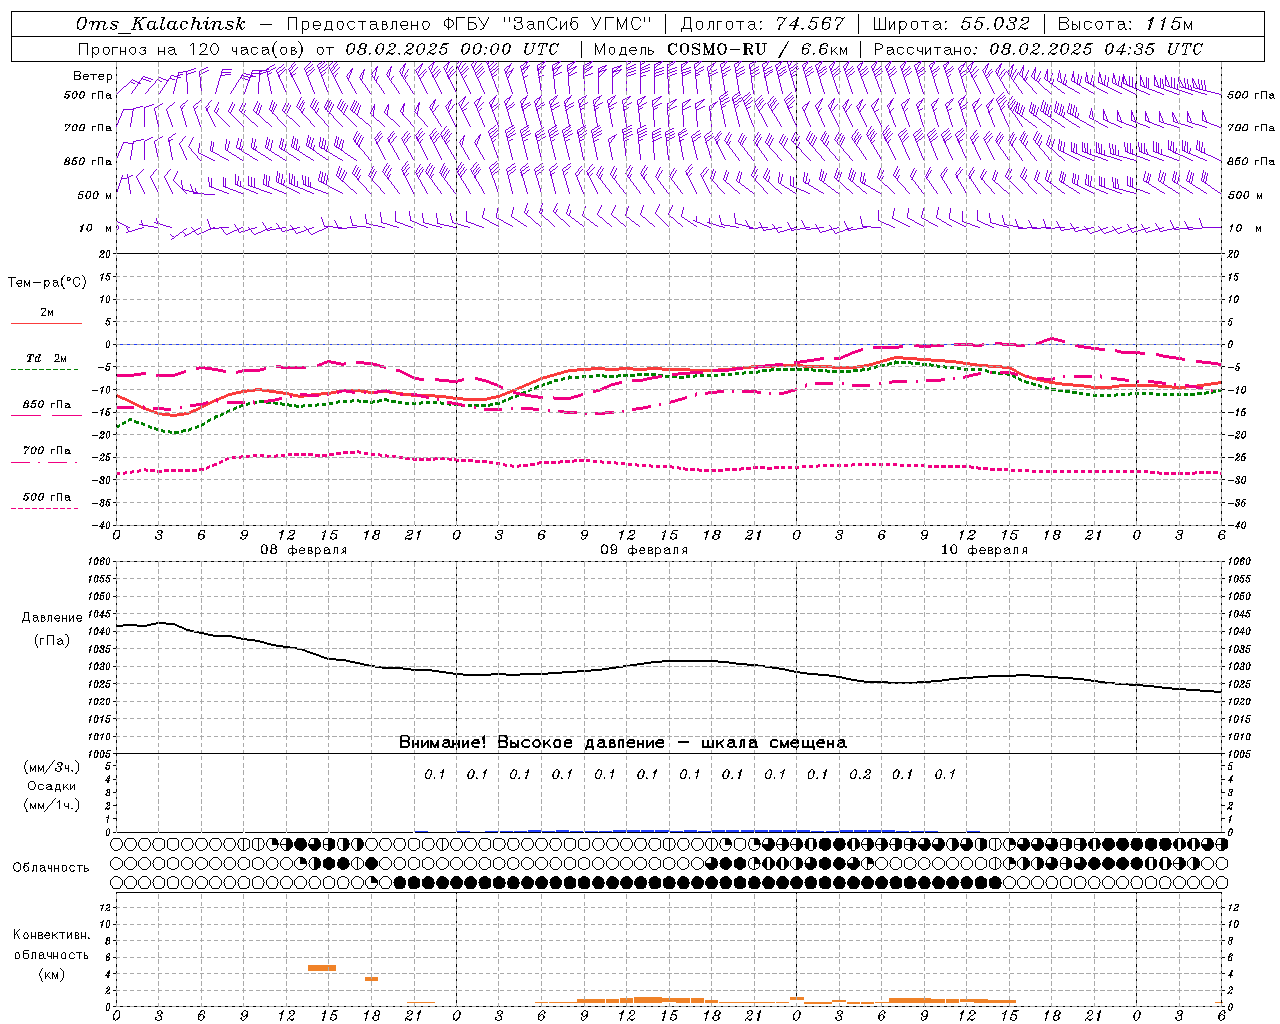Click the Высота: 115м header value
1280x1024 pixels.
1125,24
